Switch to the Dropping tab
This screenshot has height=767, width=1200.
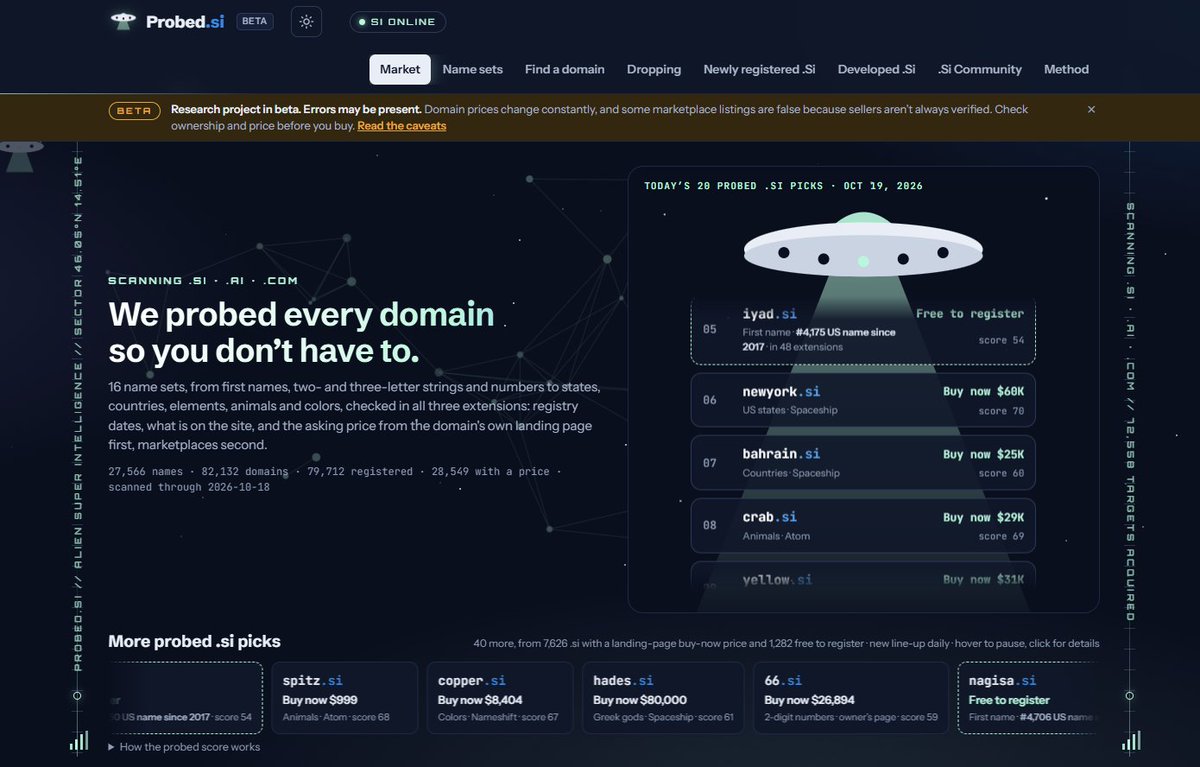(x=654, y=69)
